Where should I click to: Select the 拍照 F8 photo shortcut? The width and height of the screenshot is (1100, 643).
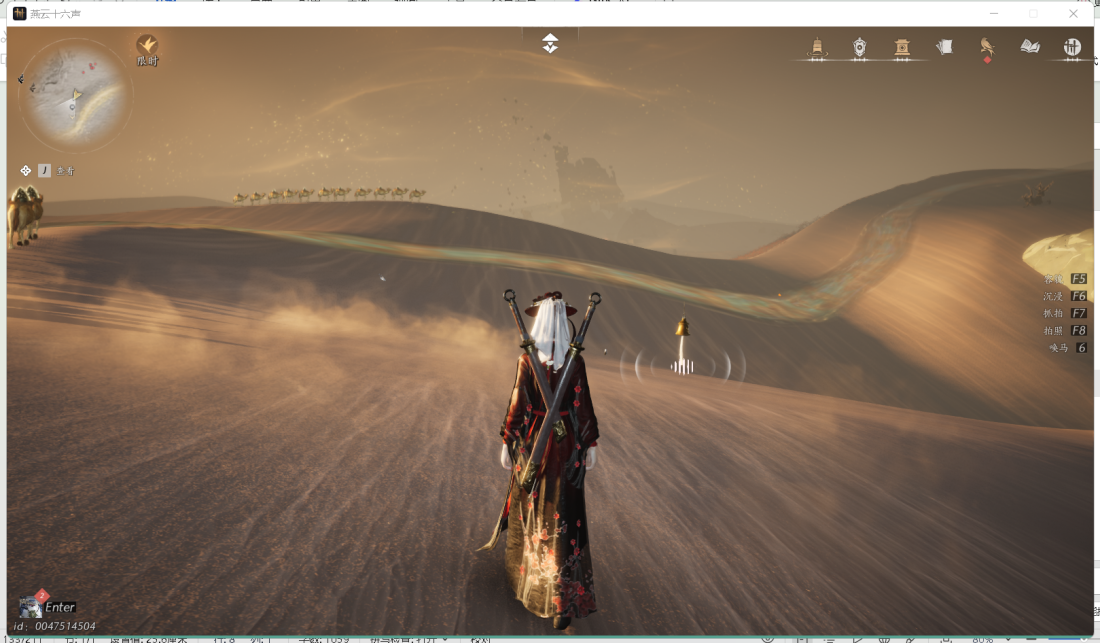[x=1065, y=330]
